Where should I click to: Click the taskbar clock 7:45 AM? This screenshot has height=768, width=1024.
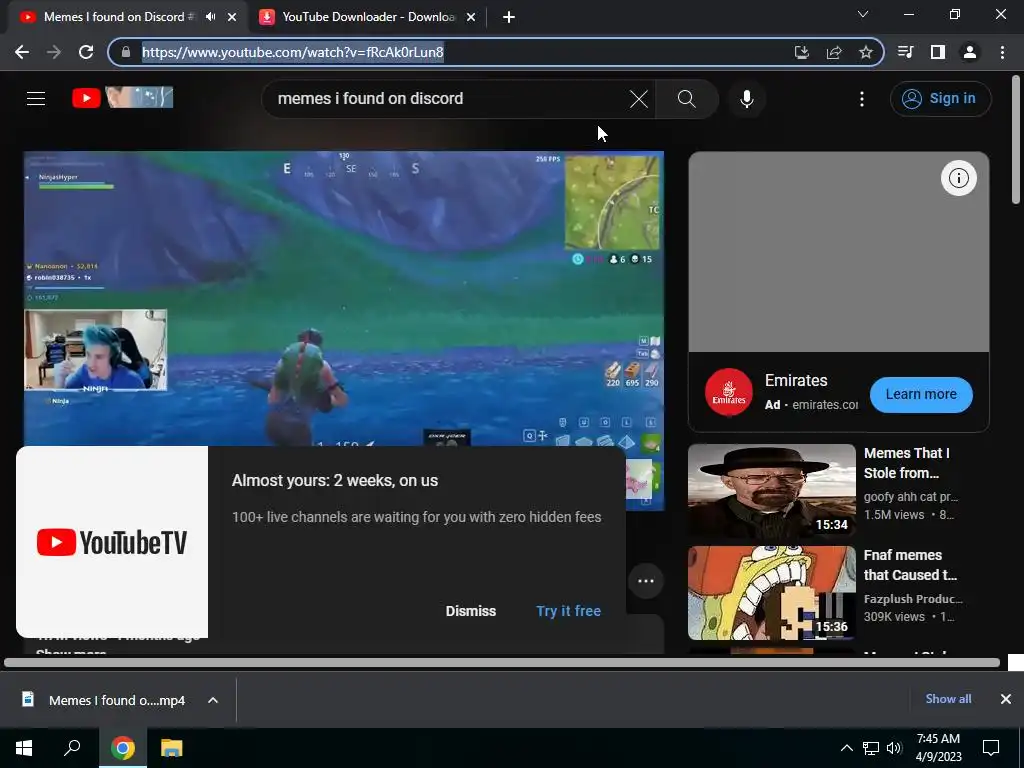[938, 748]
